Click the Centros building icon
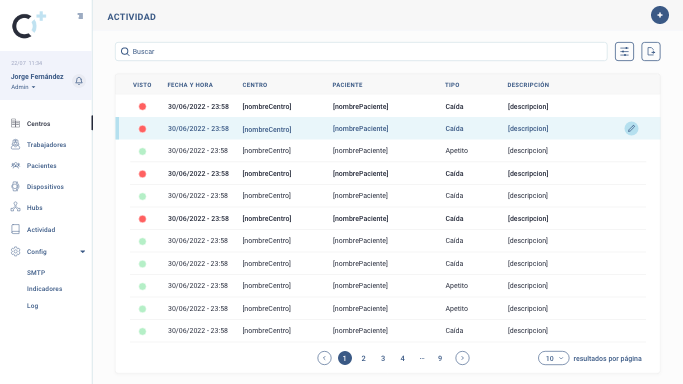Screen dimensions: 683x384 tap(15, 123)
